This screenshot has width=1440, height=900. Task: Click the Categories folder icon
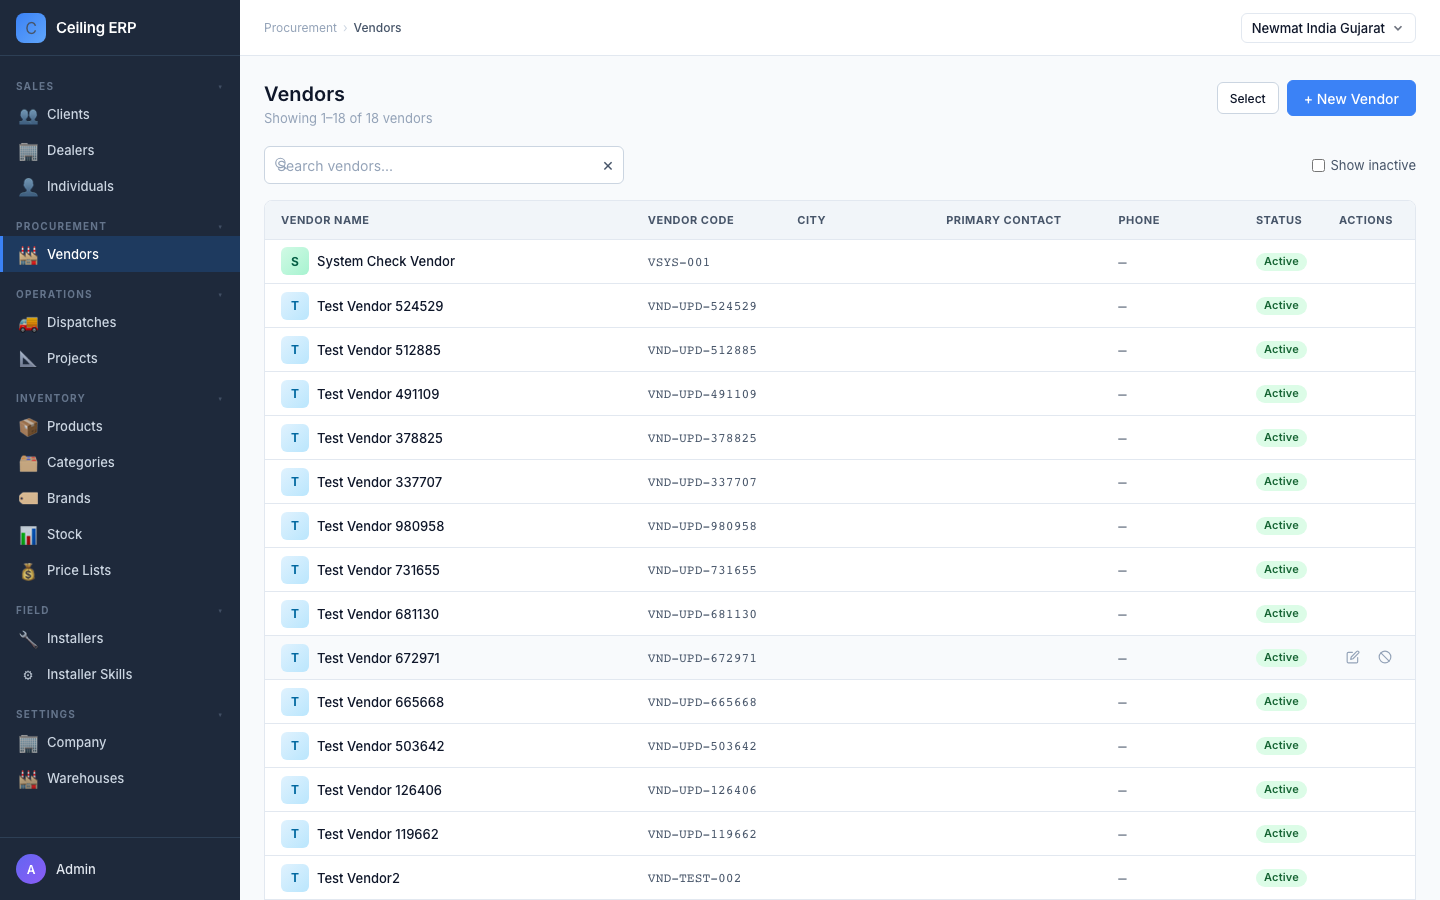[x=28, y=463]
